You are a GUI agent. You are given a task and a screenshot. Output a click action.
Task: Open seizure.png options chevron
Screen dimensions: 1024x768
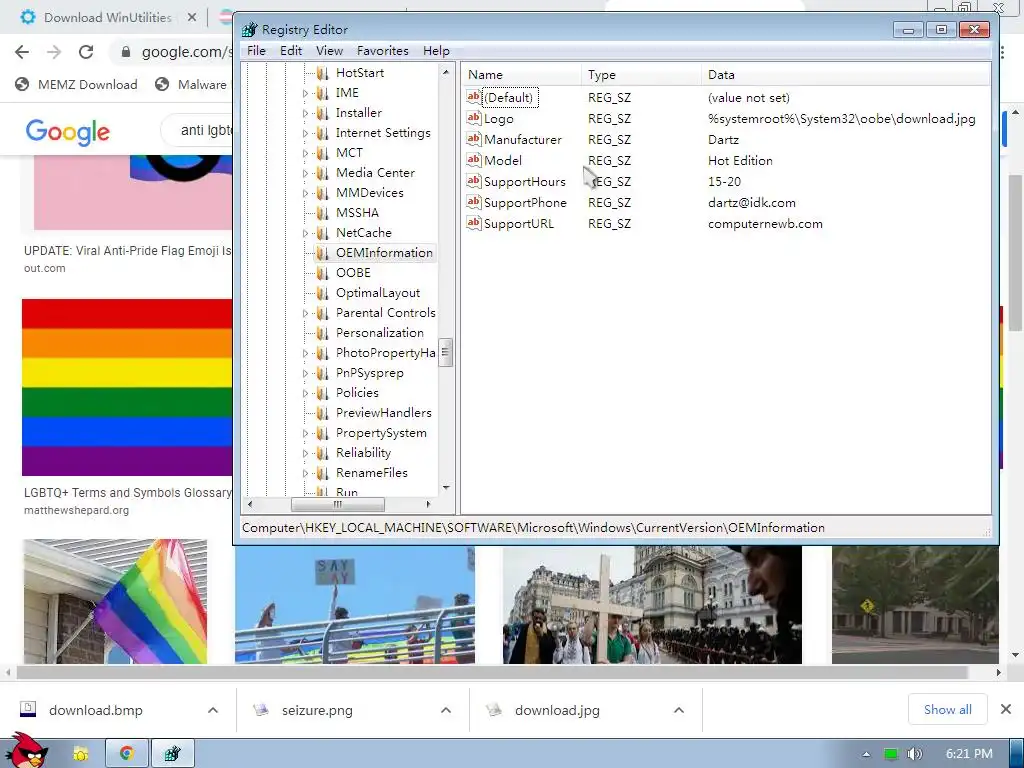pos(446,710)
